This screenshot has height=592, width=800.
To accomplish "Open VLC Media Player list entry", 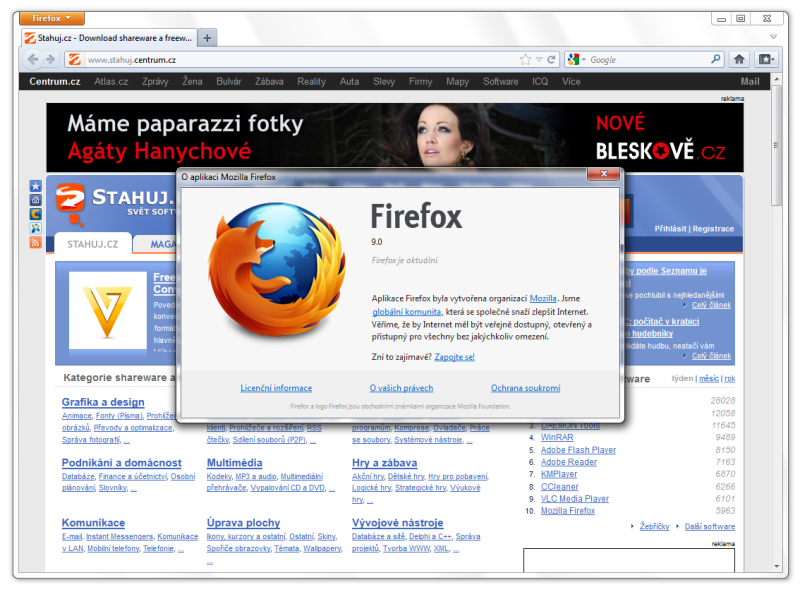I will (574, 499).
